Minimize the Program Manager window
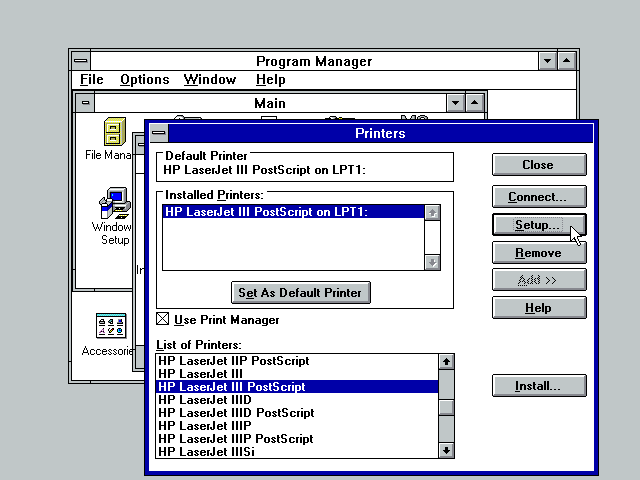Viewport: 640px width, 480px height. 547,61
